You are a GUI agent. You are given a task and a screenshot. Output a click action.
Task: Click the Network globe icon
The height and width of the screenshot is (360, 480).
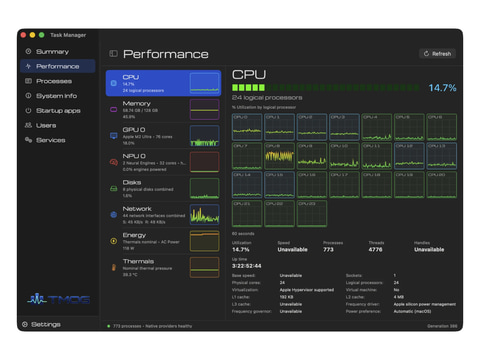(x=114, y=215)
